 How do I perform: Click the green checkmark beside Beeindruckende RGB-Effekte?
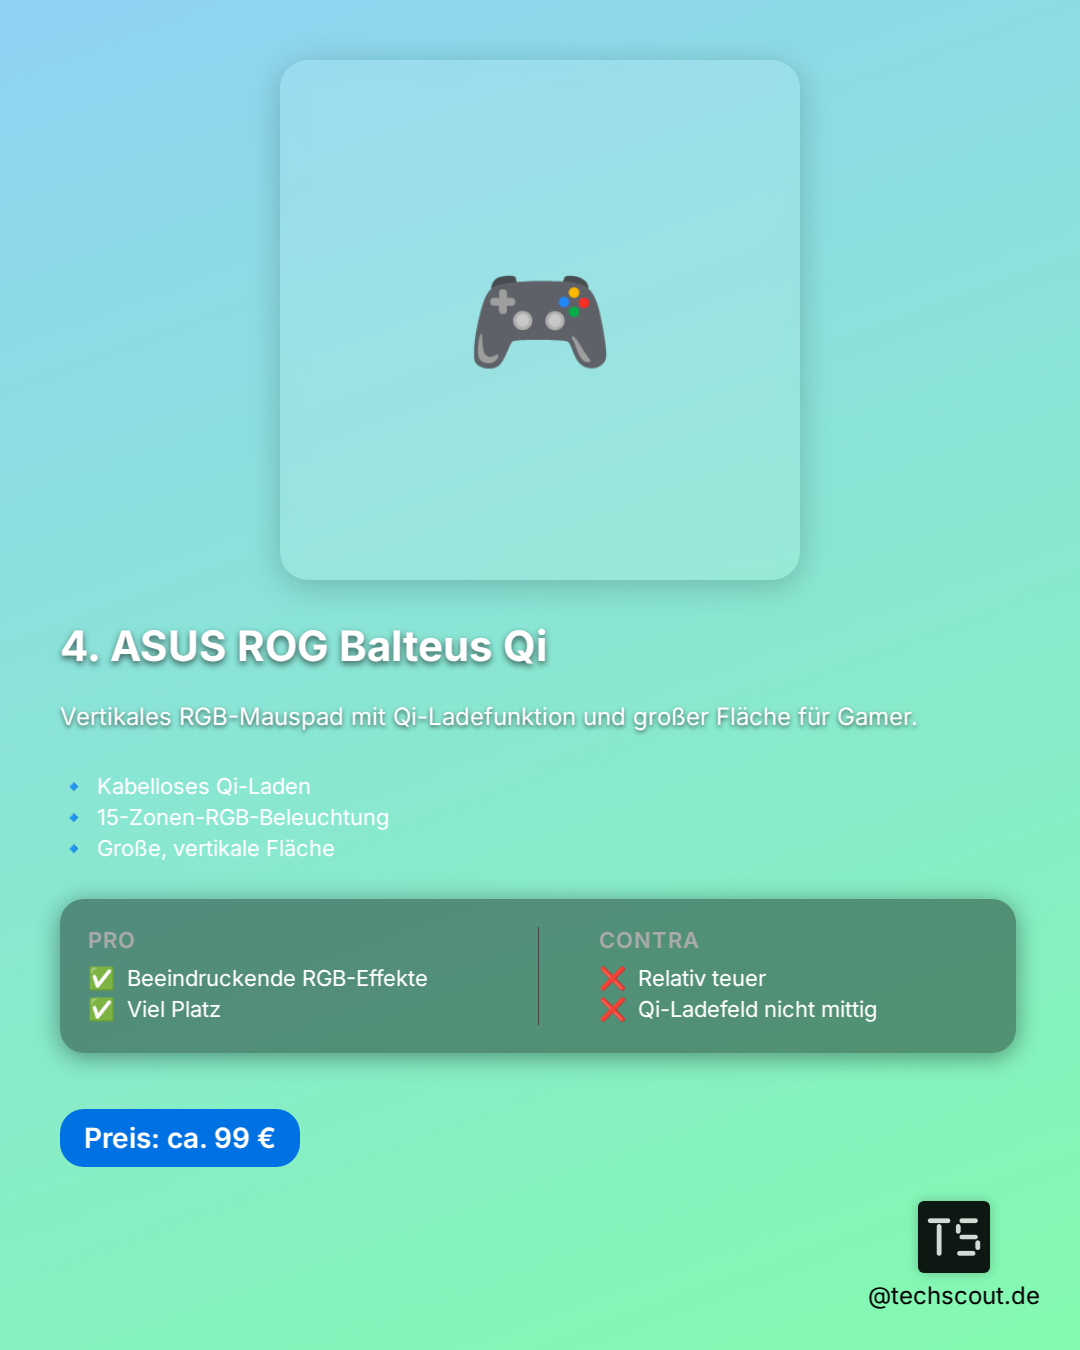coord(102,978)
